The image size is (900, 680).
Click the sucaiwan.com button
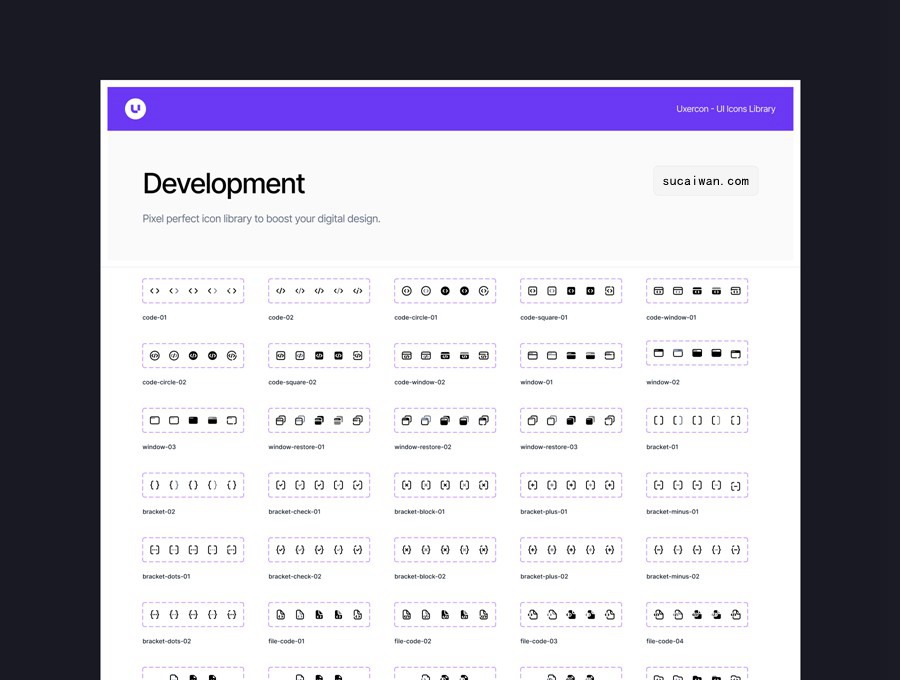click(x=705, y=181)
